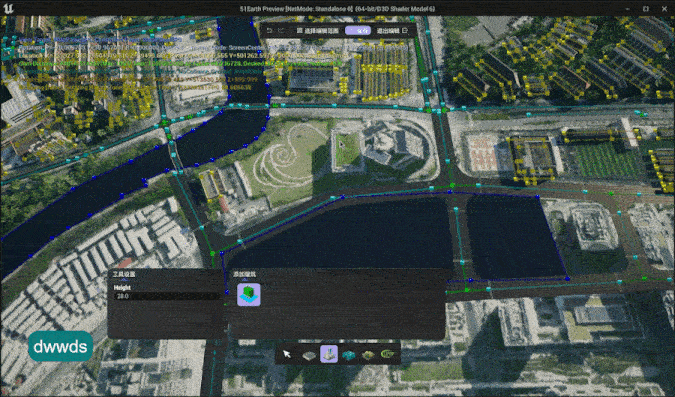Redo the previous action
The height and width of the screenshot is (397, 675).
(x=281, y=31)
